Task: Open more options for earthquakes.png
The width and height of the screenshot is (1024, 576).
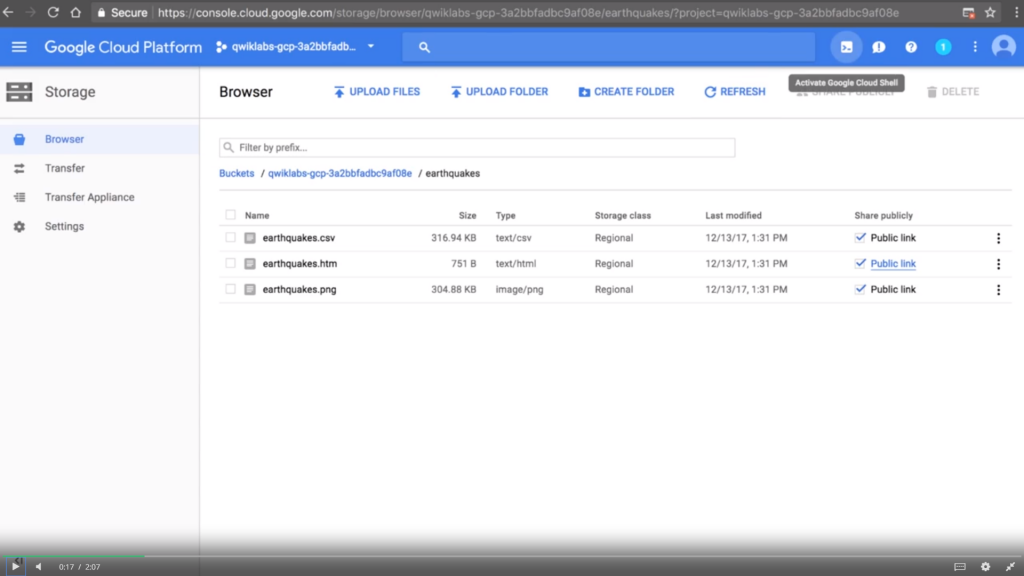Action: tap(999, 289)
